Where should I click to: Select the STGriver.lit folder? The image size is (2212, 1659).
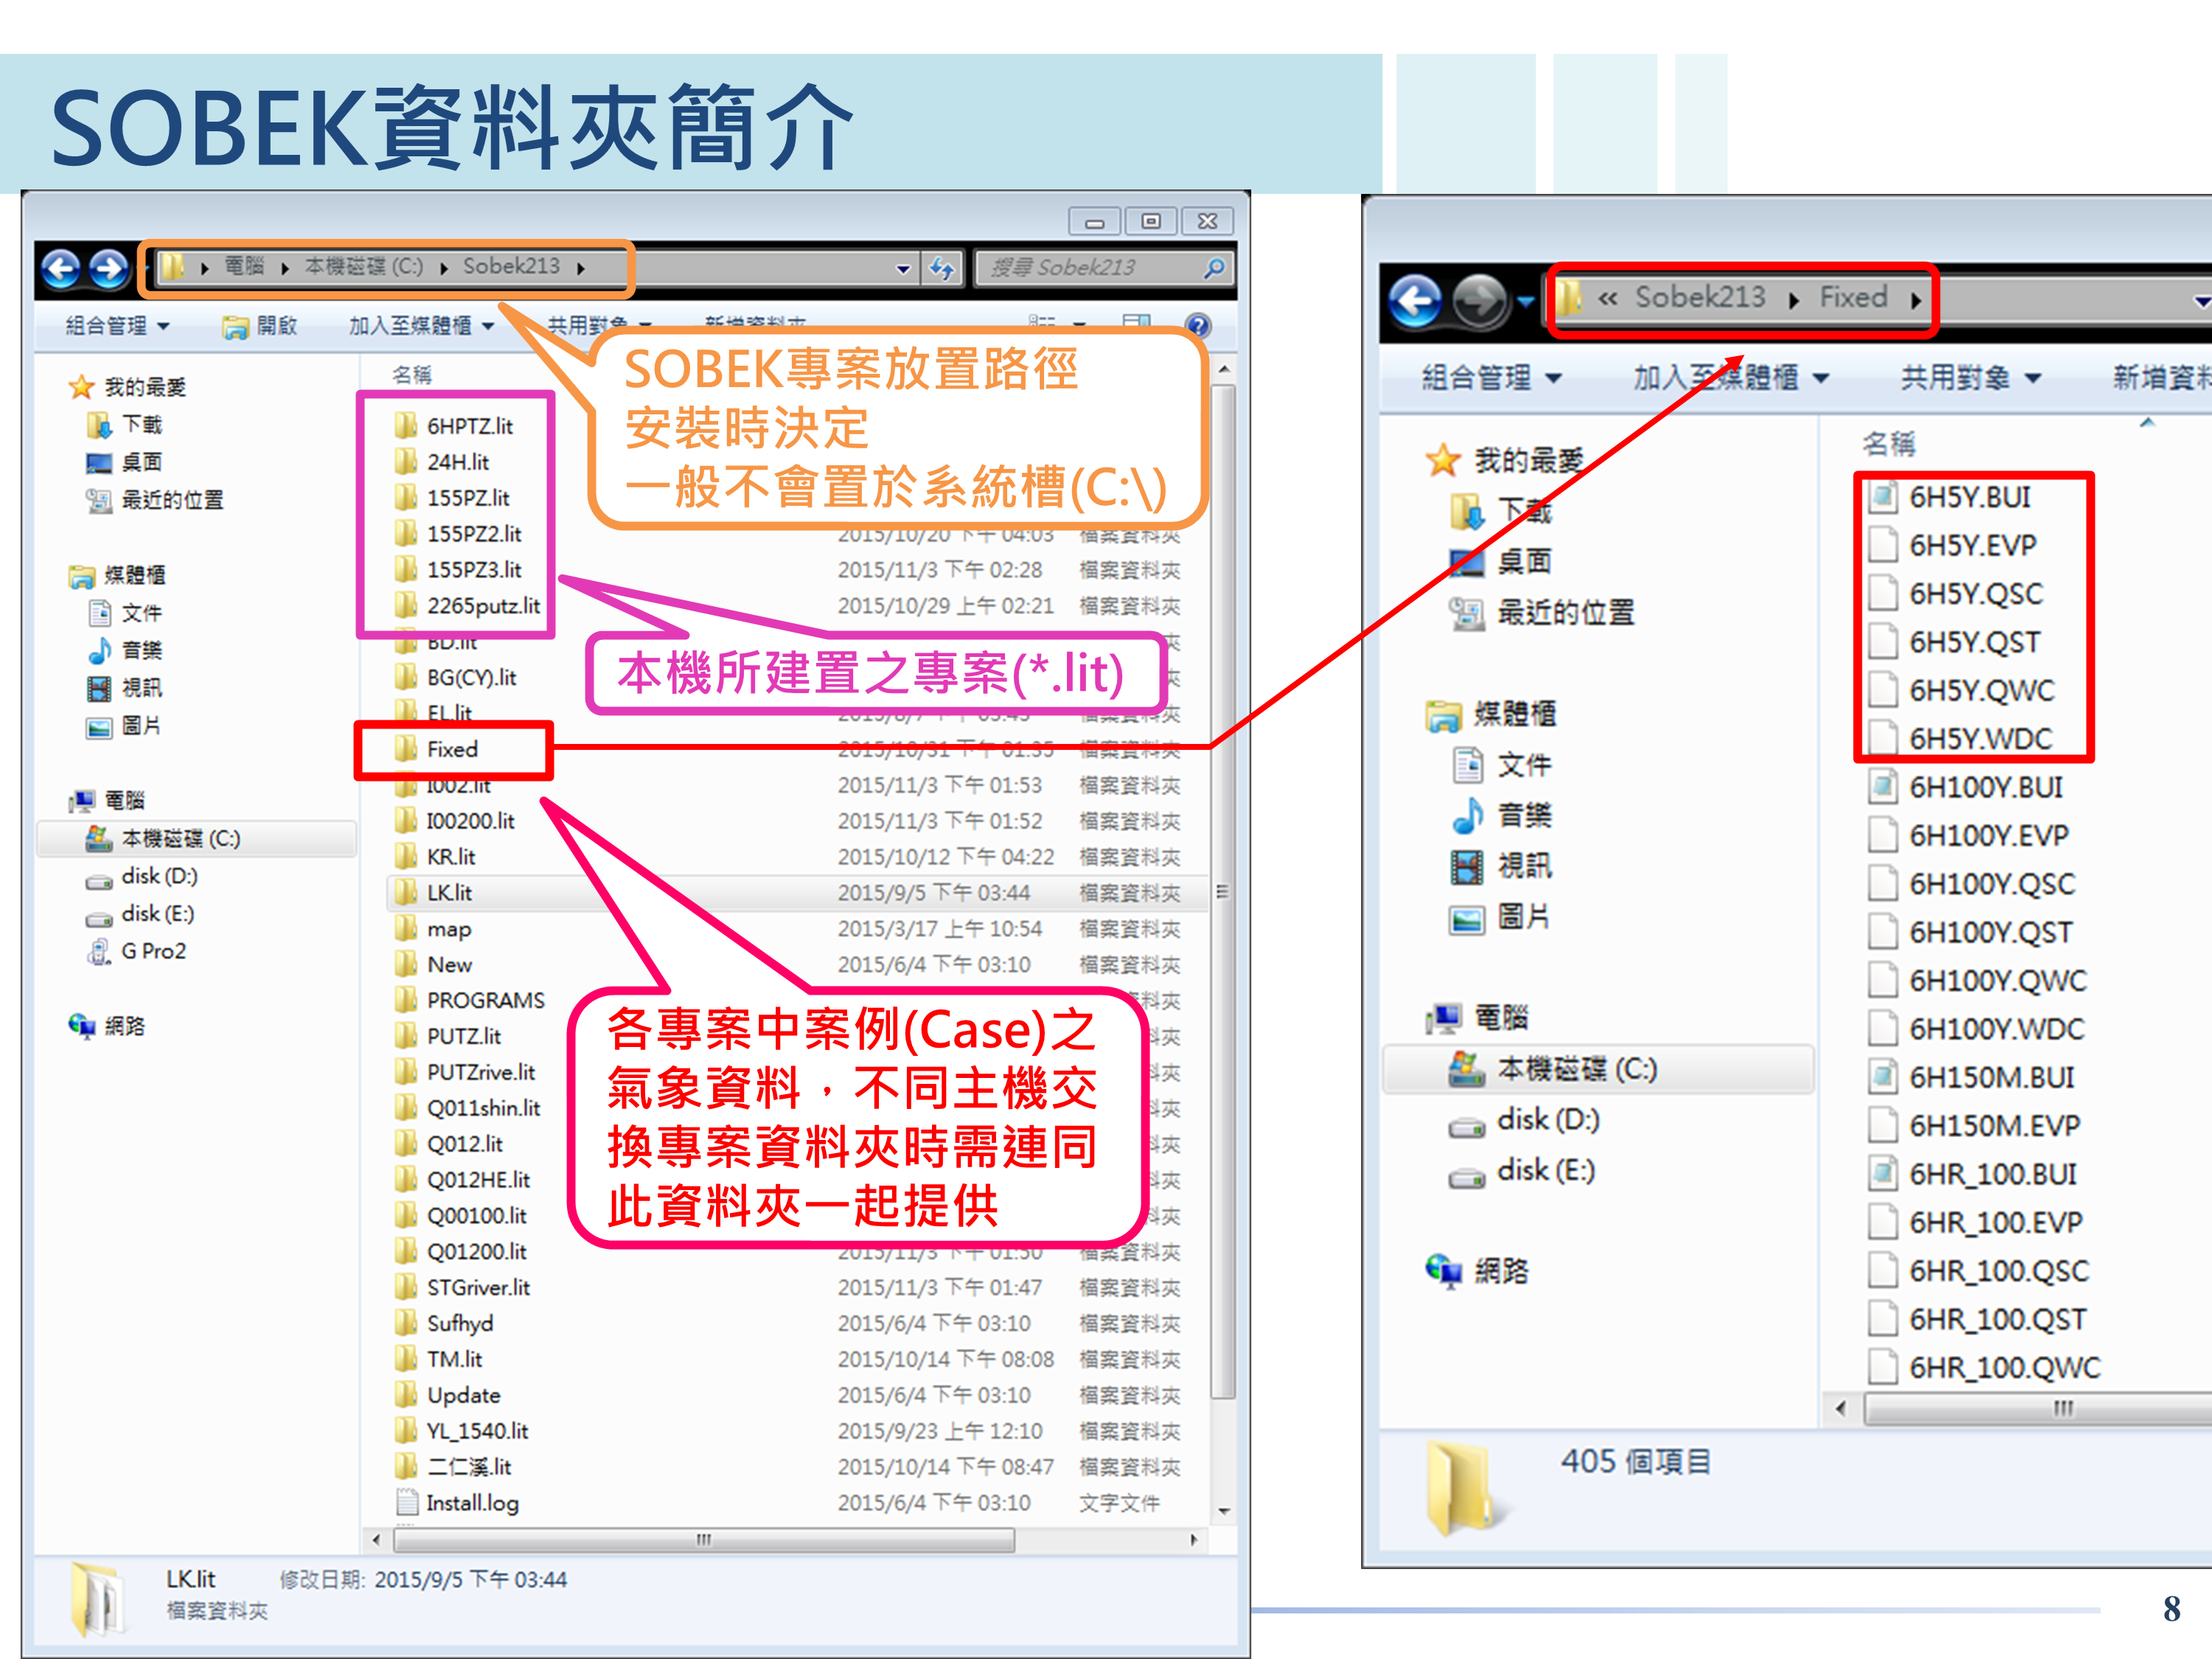[x=463, y=1287]
